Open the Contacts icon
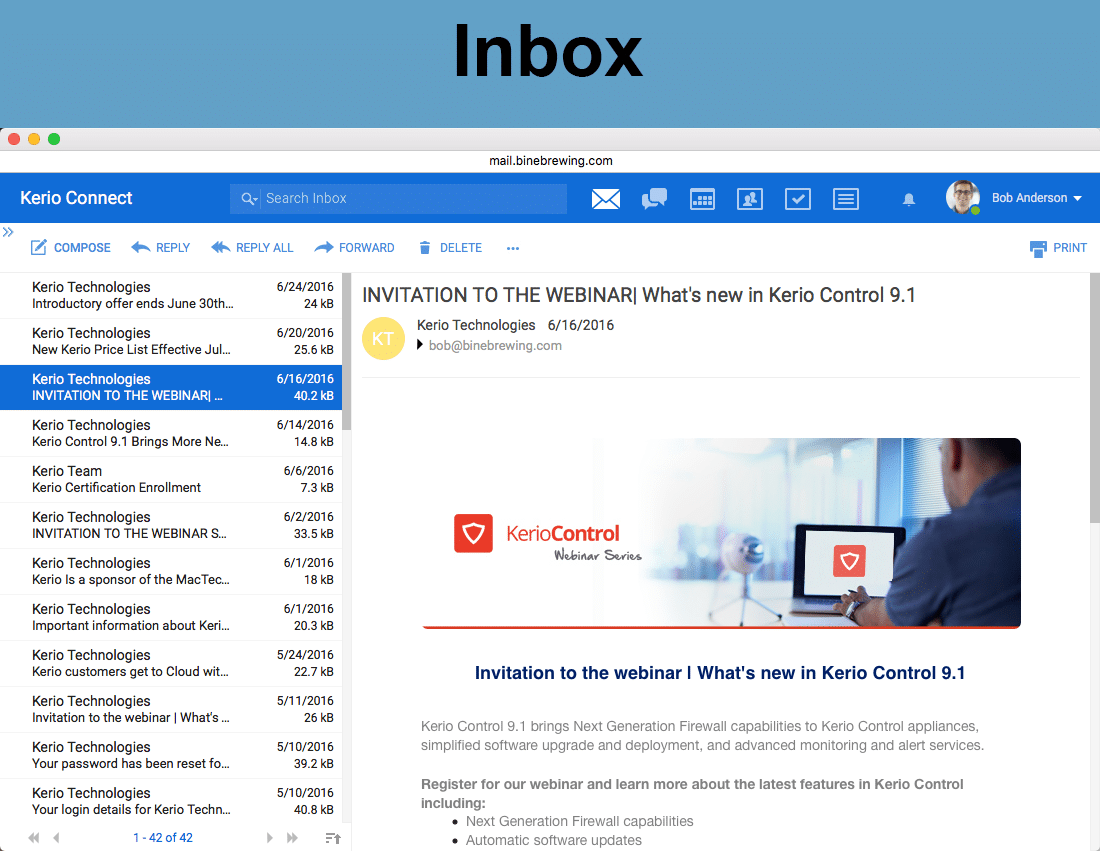Screen dimensions: 1100x851 750,199
